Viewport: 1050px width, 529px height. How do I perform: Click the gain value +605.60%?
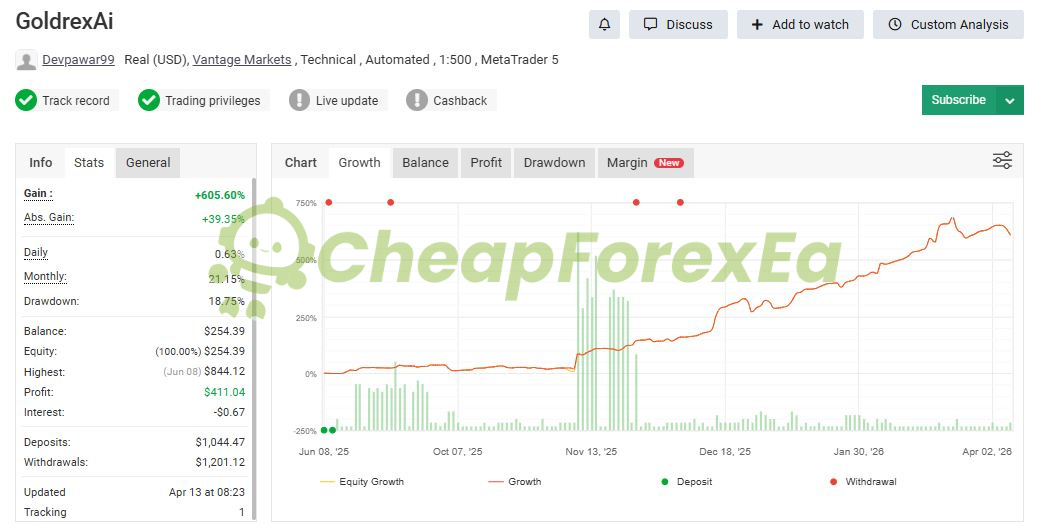pos(220,196)
